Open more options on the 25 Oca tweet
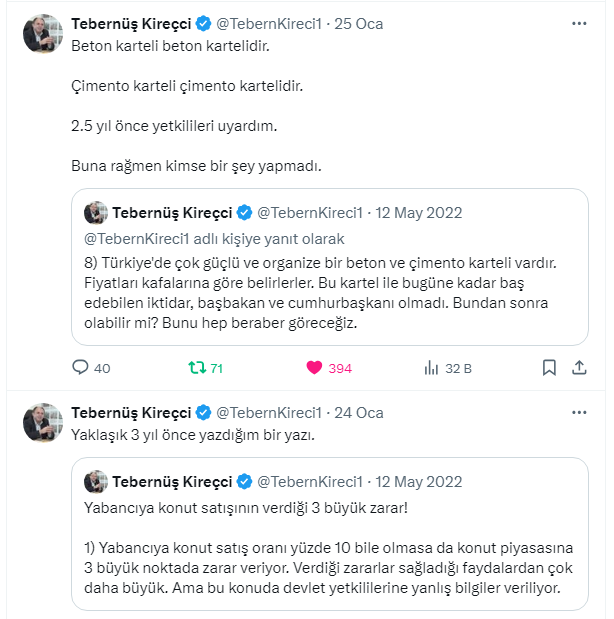This screenshot has height=619, width=614. [579, 23]
